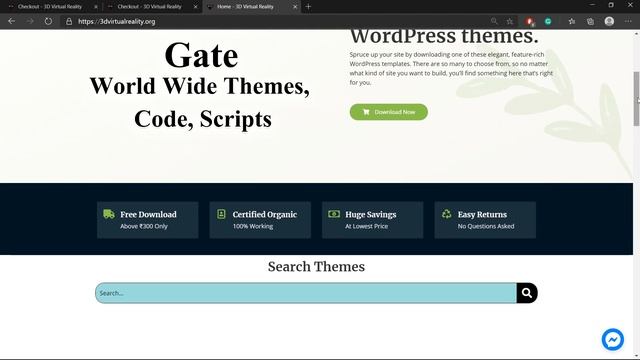Click the address bar URL 3dvirtualreality.org
Screen dimensions: 640x360
click(117, 22)
